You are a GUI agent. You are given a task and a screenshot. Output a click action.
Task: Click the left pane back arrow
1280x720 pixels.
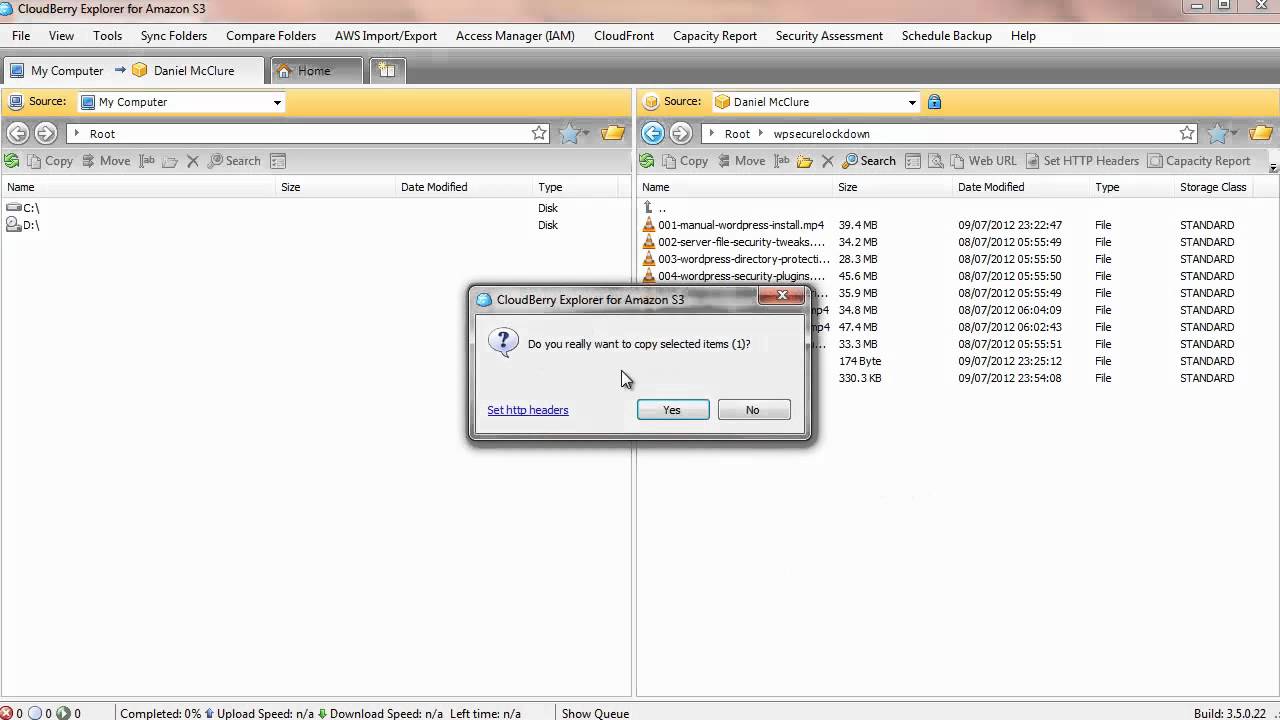point(17,133)
